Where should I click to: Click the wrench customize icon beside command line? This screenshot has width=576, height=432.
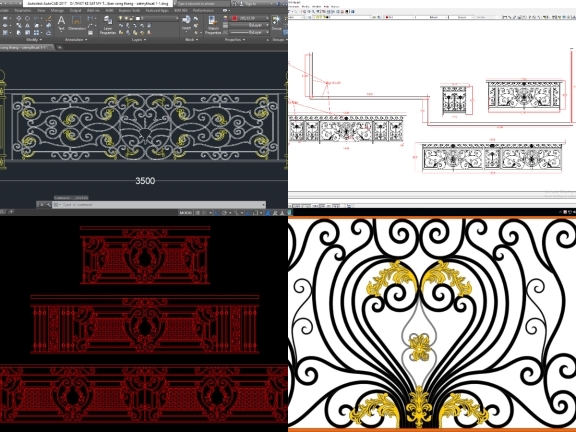click(49, 205)
